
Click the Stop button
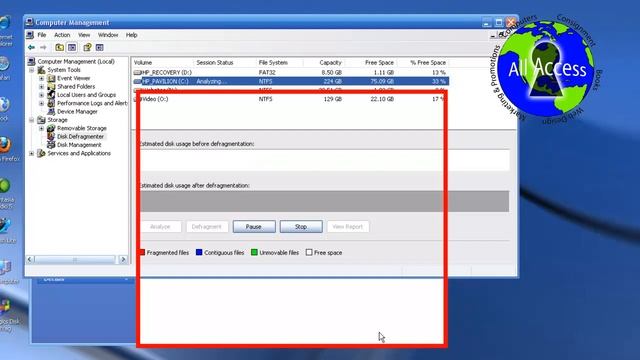pos(301,227)
